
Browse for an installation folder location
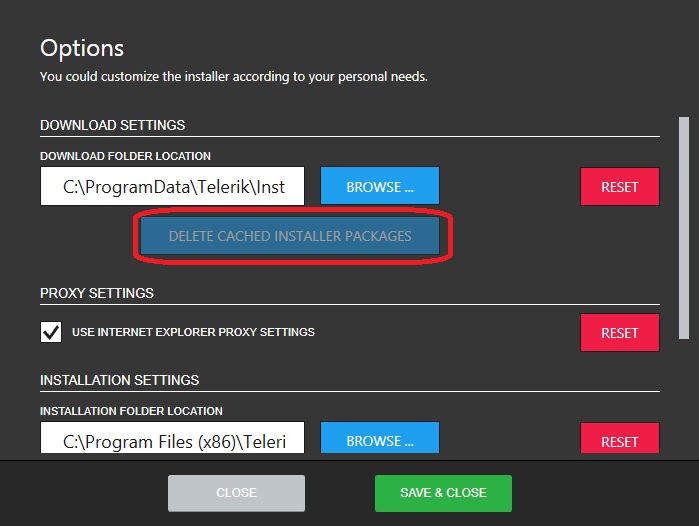(x=379, y=441)
